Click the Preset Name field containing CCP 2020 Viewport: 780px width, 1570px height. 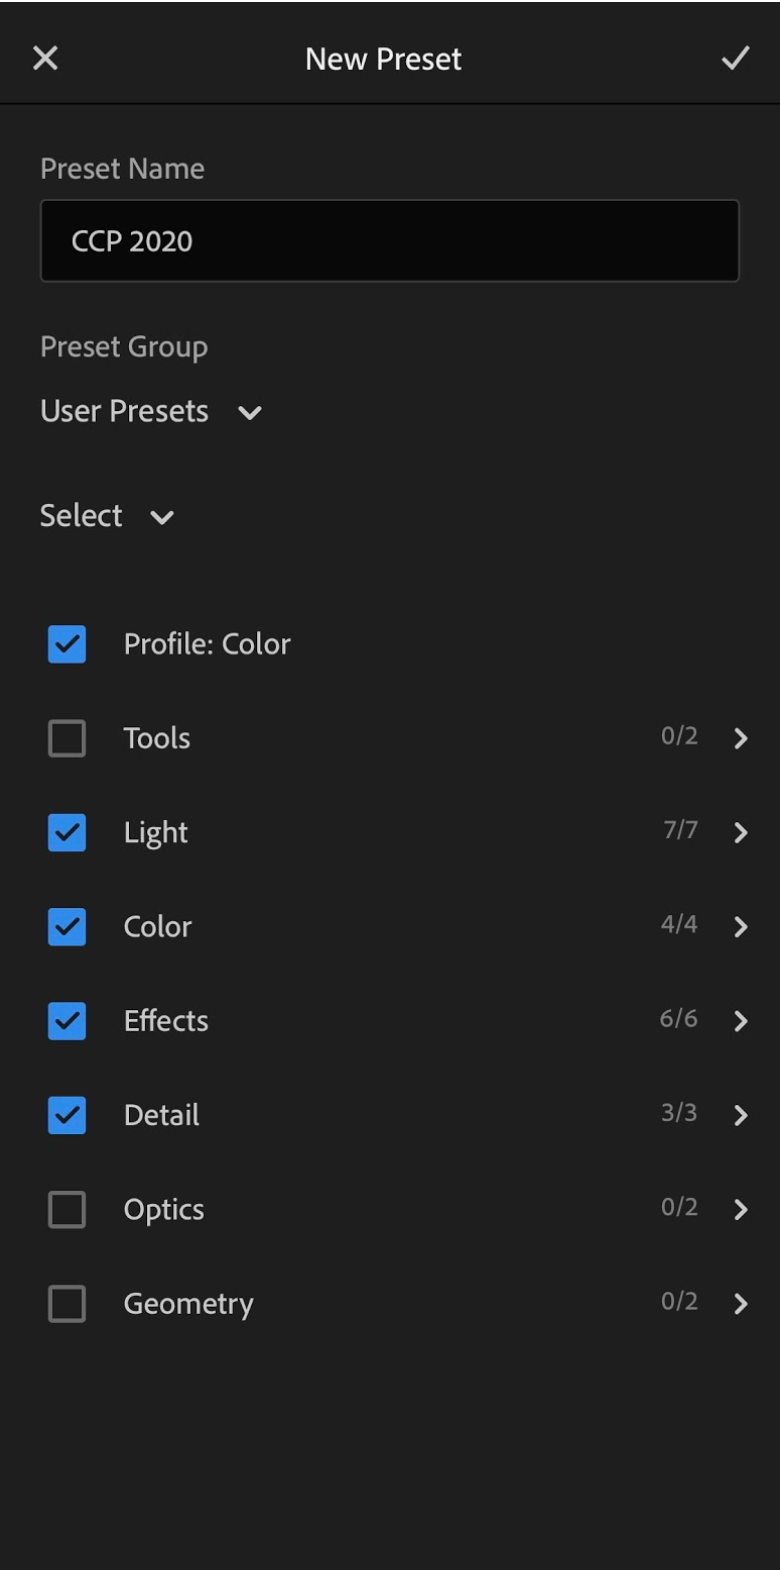[x=390, y=241]
